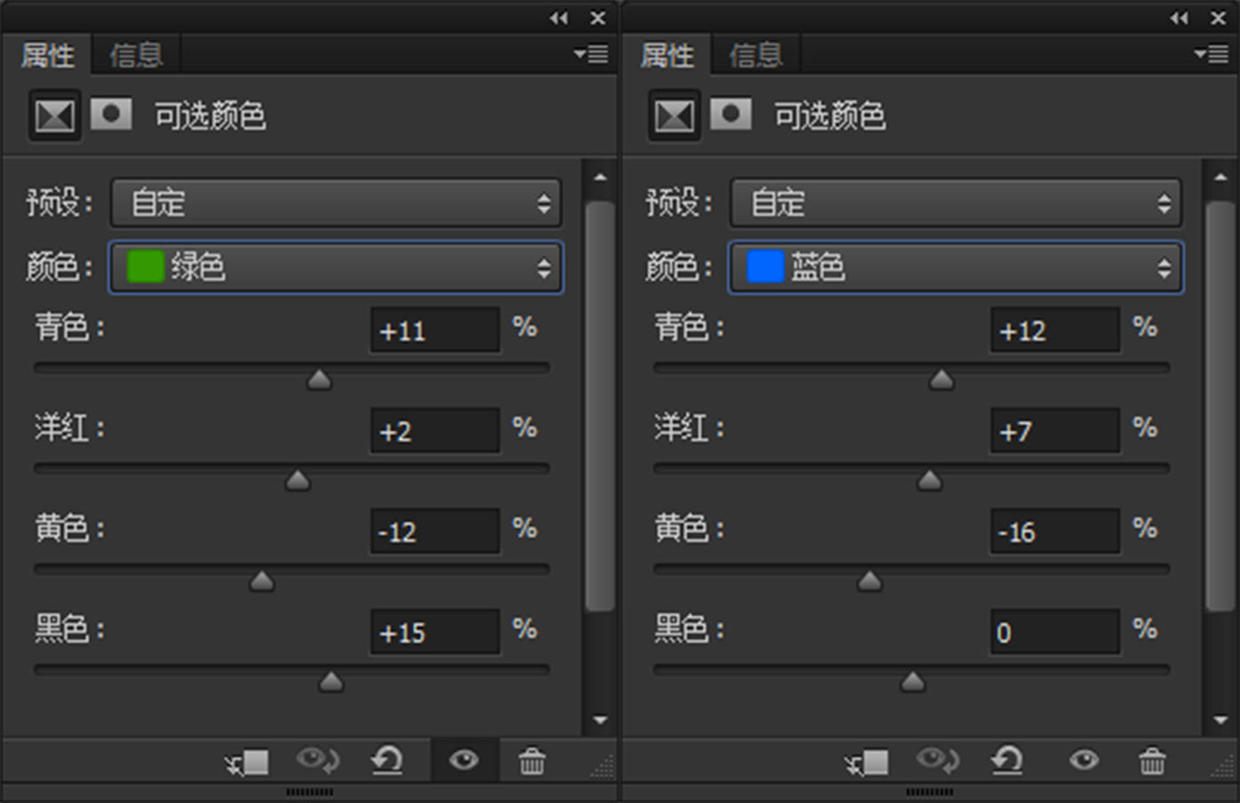Viewport: 1240px width, 803px height.
Task: Click the layer mask icon in left panel
Action: pos(111,114)
